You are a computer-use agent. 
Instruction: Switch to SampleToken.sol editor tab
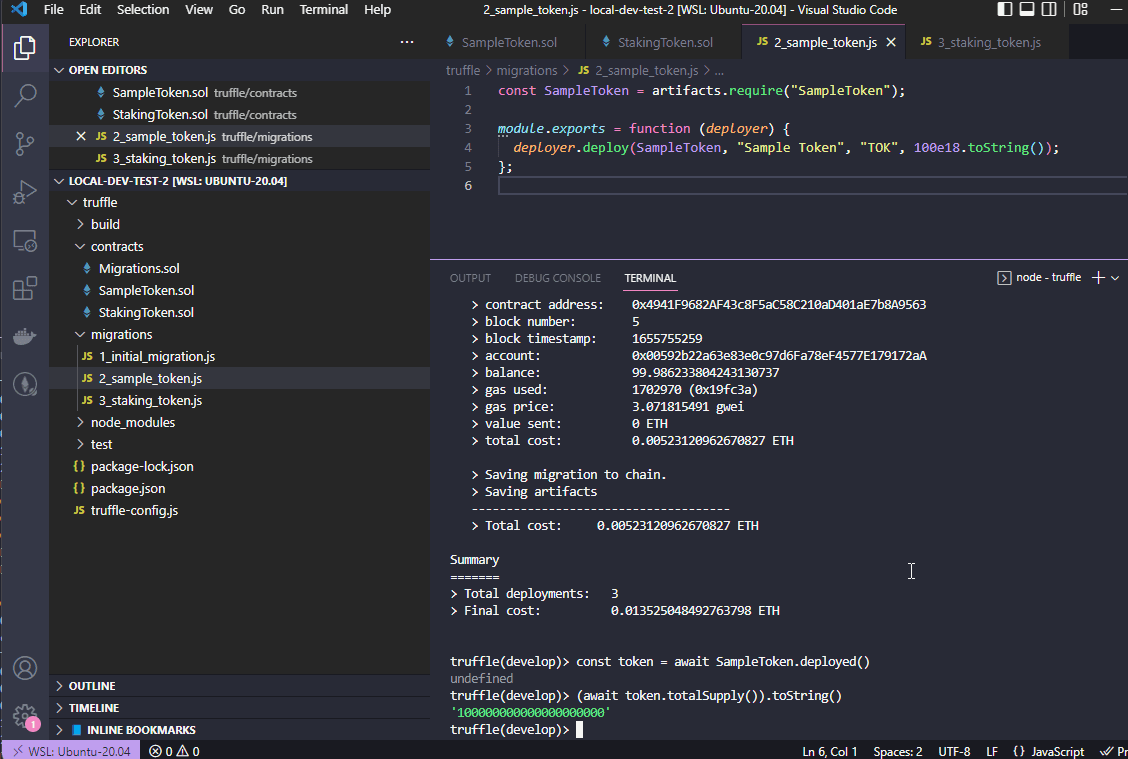[x=508, y=42]
